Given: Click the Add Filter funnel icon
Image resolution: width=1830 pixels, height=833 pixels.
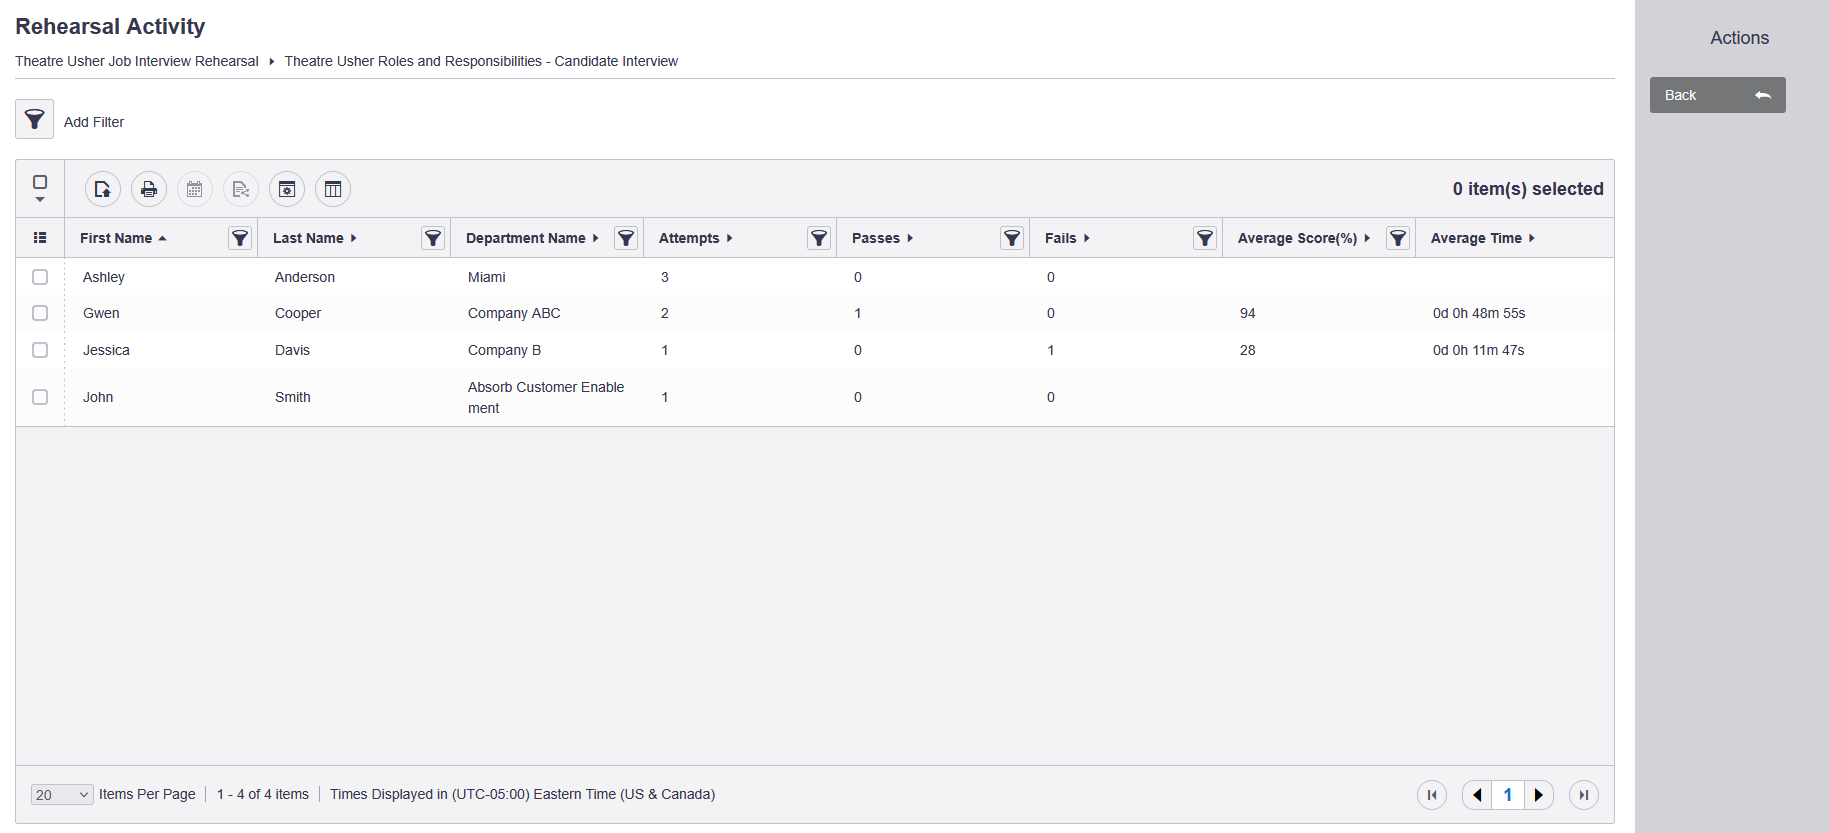Looking at the screenshot, I should click(x=34, y=120).
